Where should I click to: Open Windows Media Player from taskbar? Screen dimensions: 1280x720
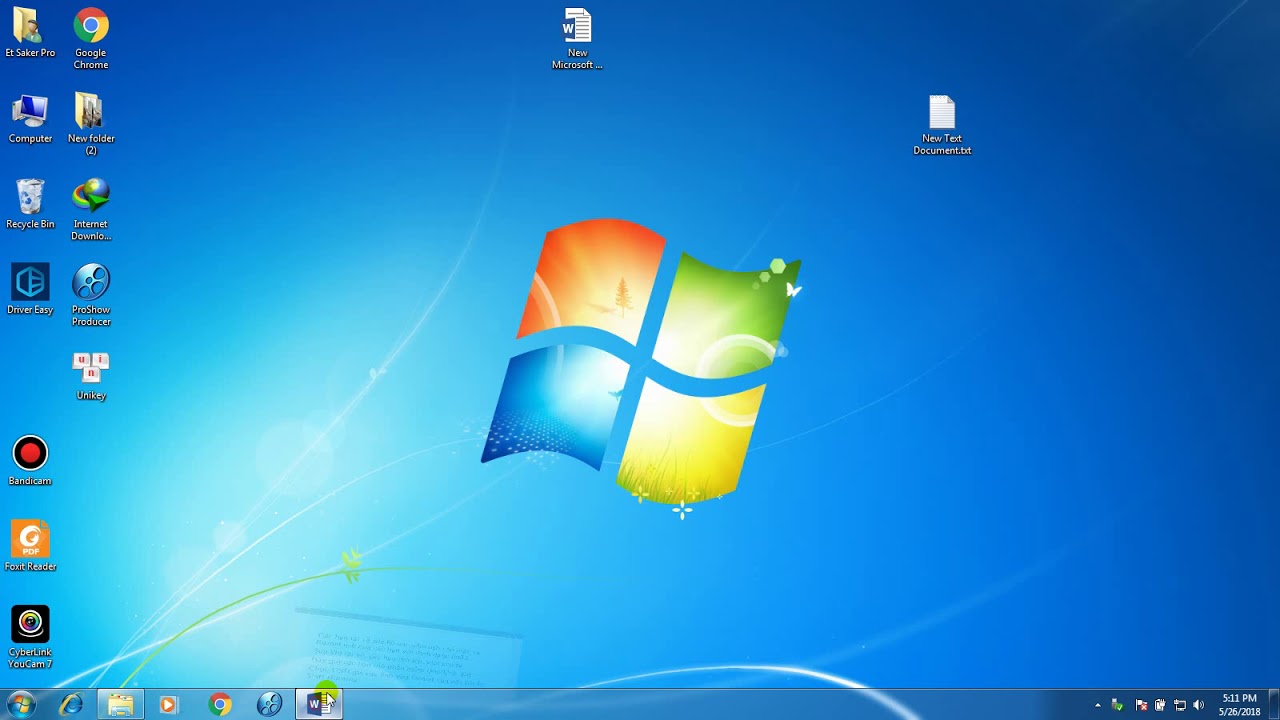click(x=168, y=705)
